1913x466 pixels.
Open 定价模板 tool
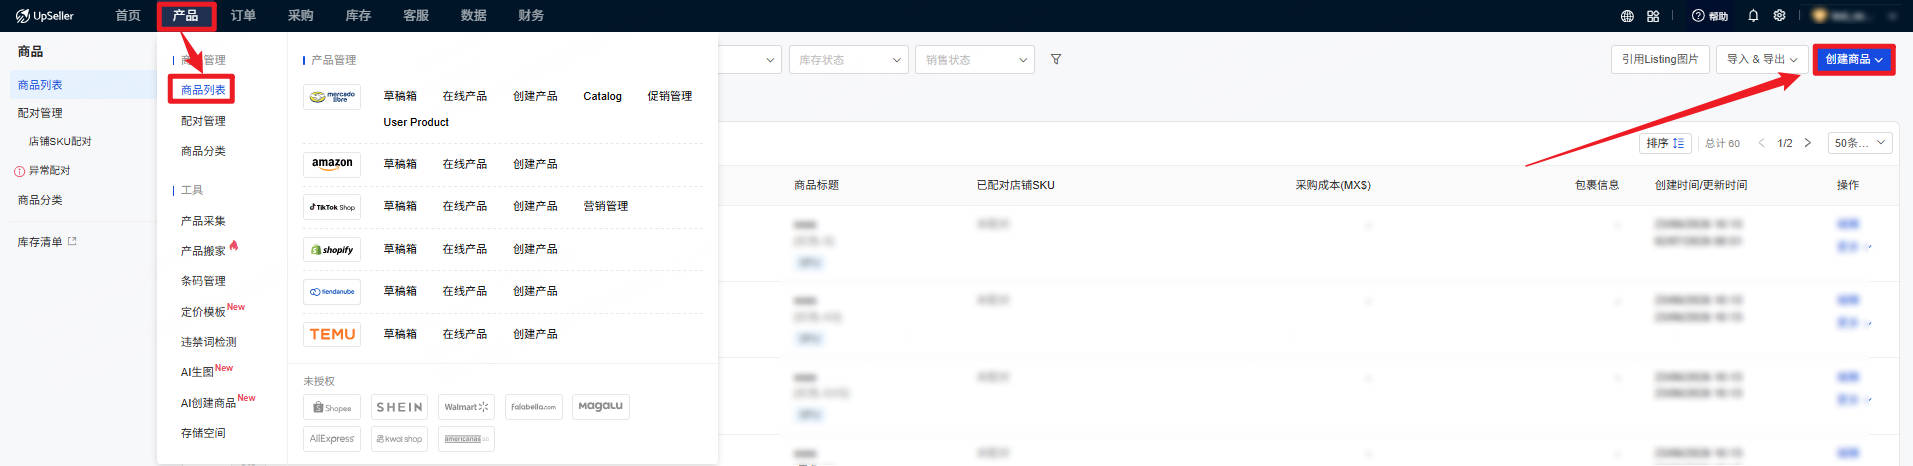pos(203,312)
